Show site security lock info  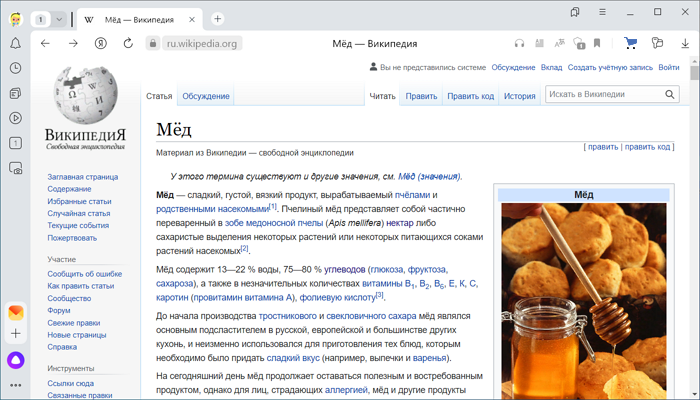(153, 43)
